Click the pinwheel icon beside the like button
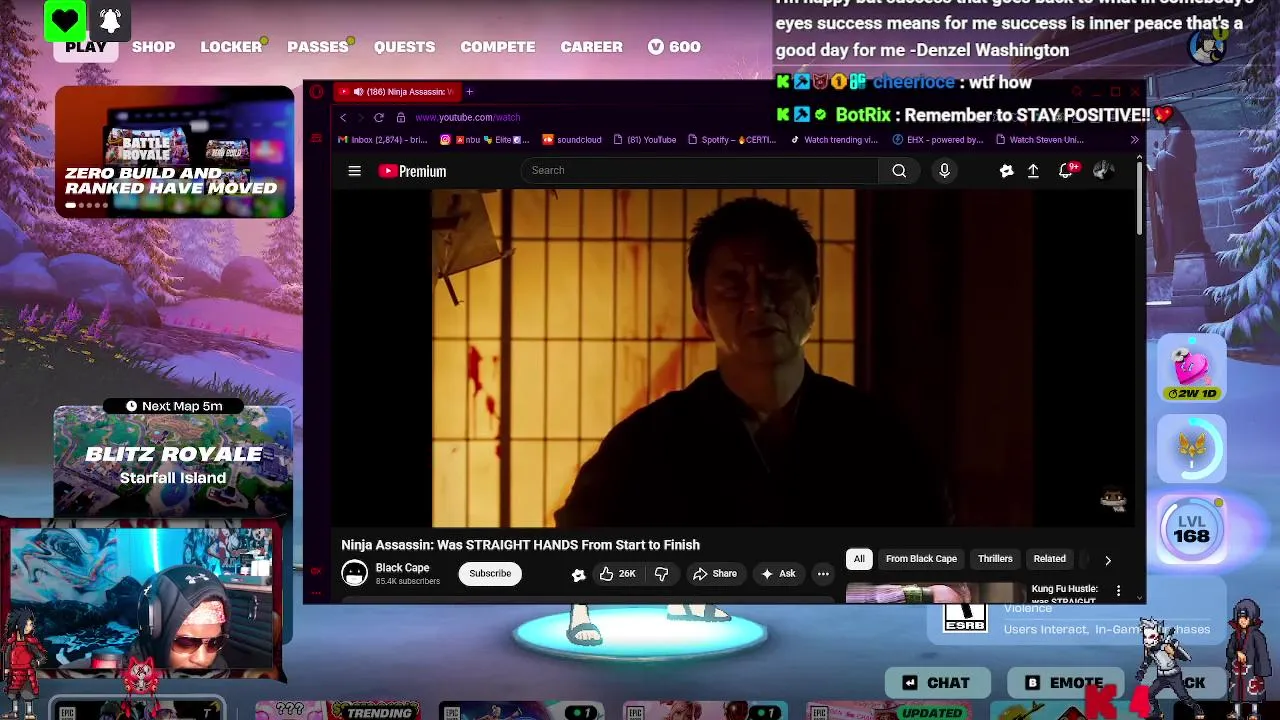This screenshot has height=720, width=1280. (578, 574)
